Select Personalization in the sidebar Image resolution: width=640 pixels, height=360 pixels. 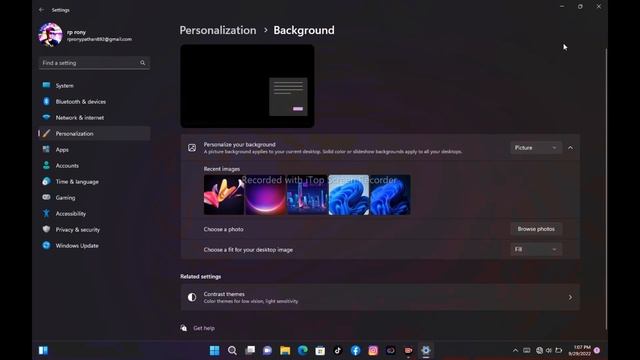(x=94, y=133)
